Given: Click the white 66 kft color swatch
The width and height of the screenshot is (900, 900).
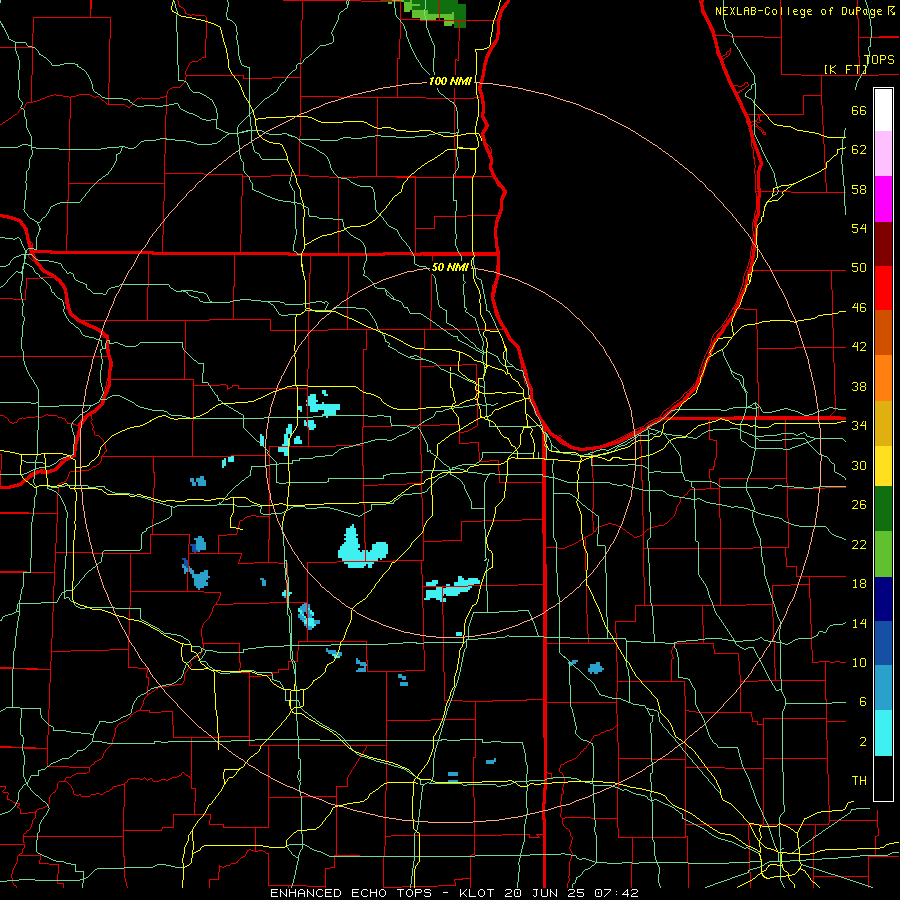Looking at the screenshot, I should (883, 110).
